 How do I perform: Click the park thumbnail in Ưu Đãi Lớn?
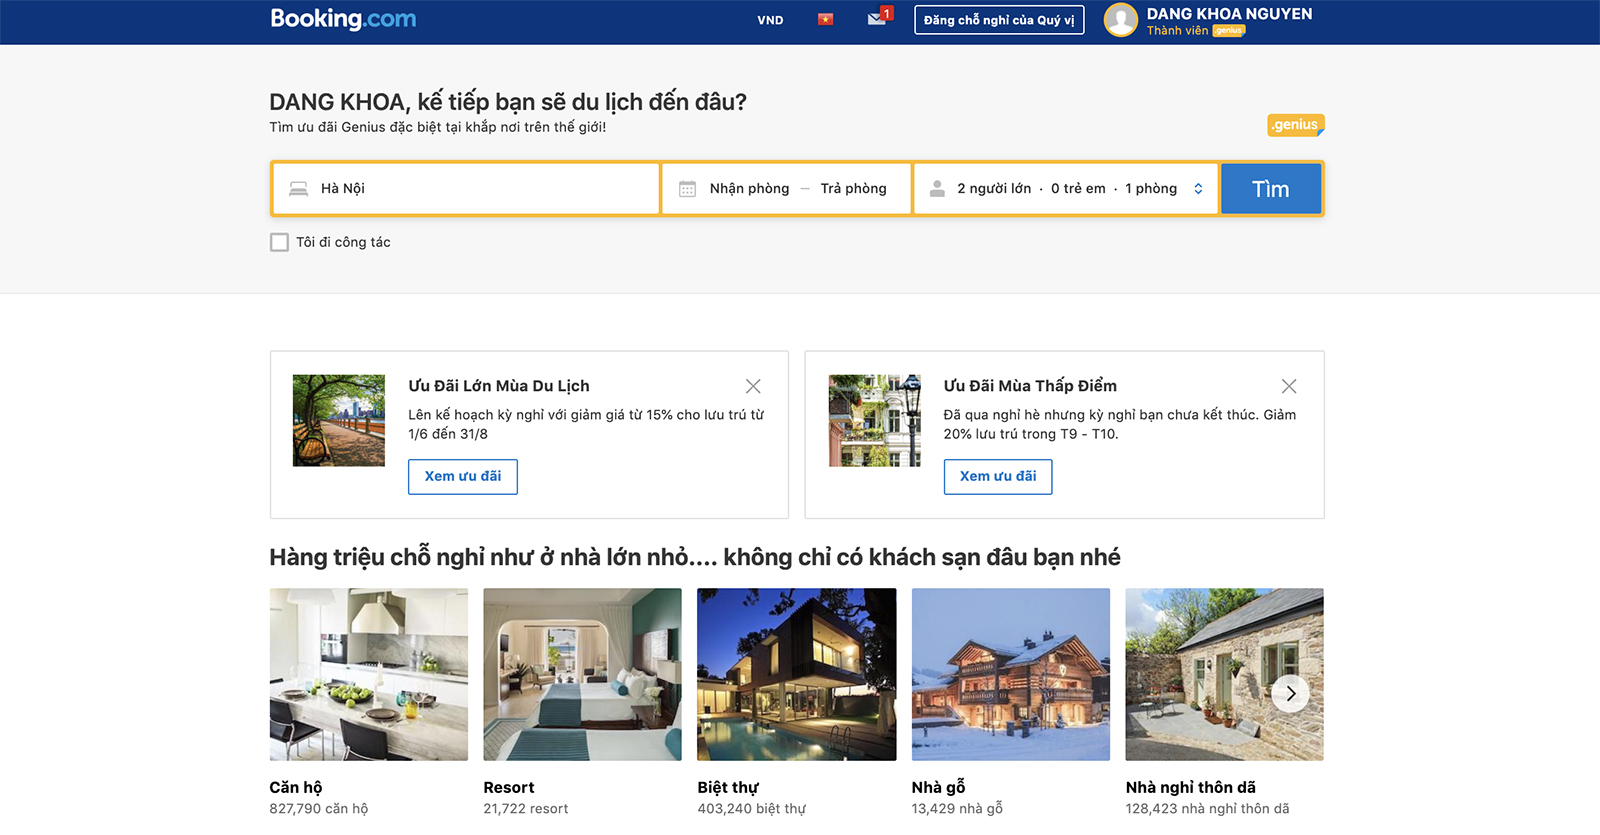click(339, 420)
